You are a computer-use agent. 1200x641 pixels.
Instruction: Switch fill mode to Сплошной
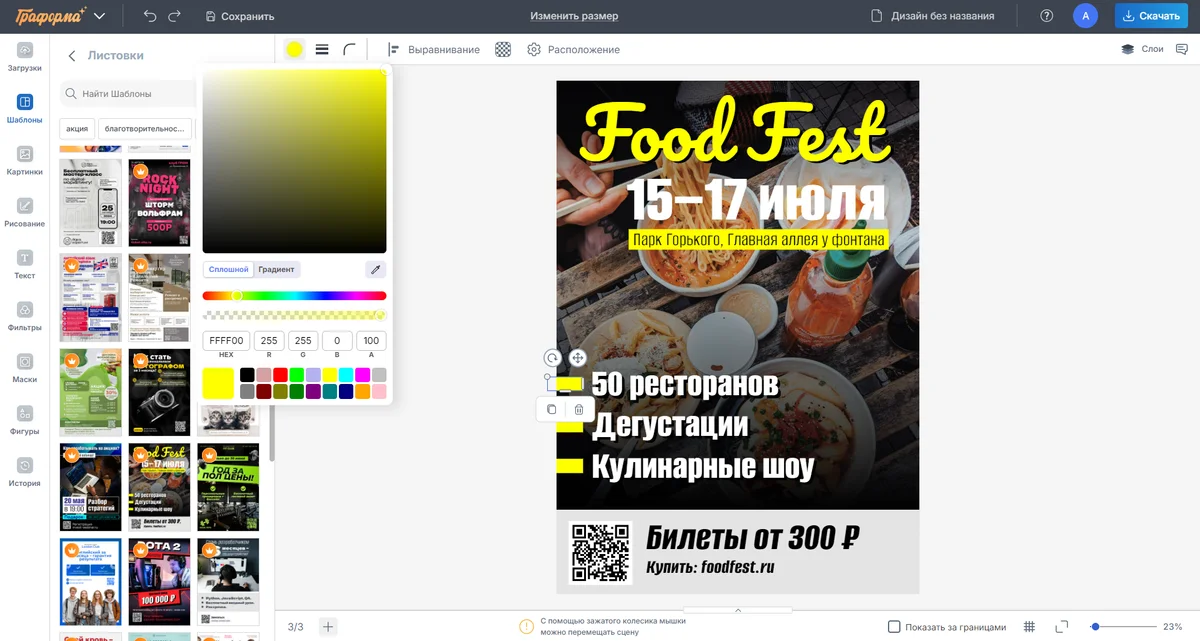pos(229,269)
